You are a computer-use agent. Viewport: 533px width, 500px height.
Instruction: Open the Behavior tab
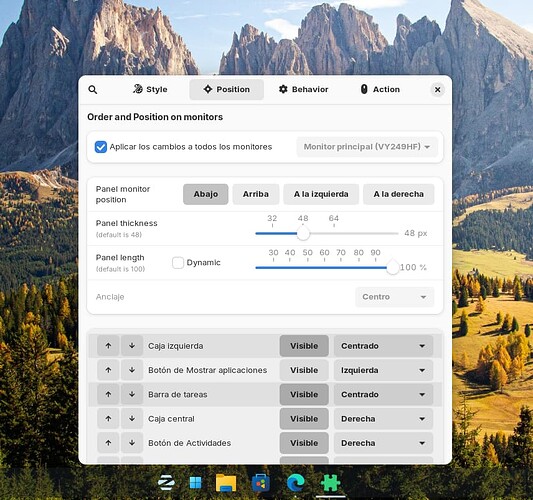[303, 89]
